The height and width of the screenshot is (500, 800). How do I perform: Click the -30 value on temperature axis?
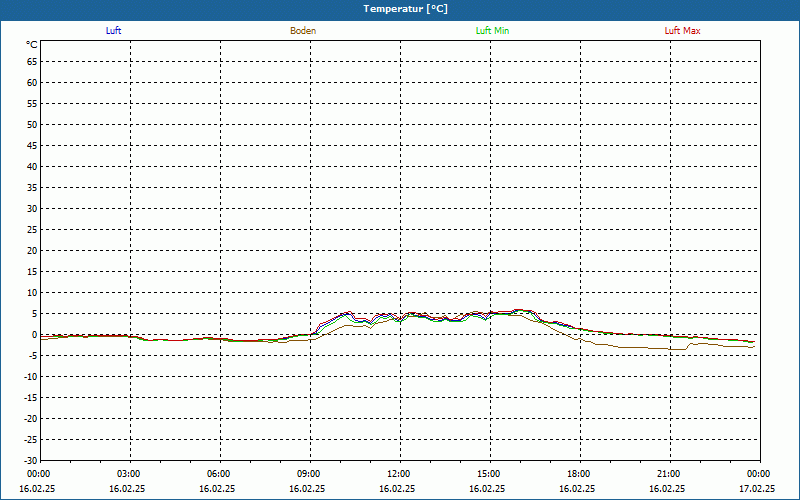(31, 461)
